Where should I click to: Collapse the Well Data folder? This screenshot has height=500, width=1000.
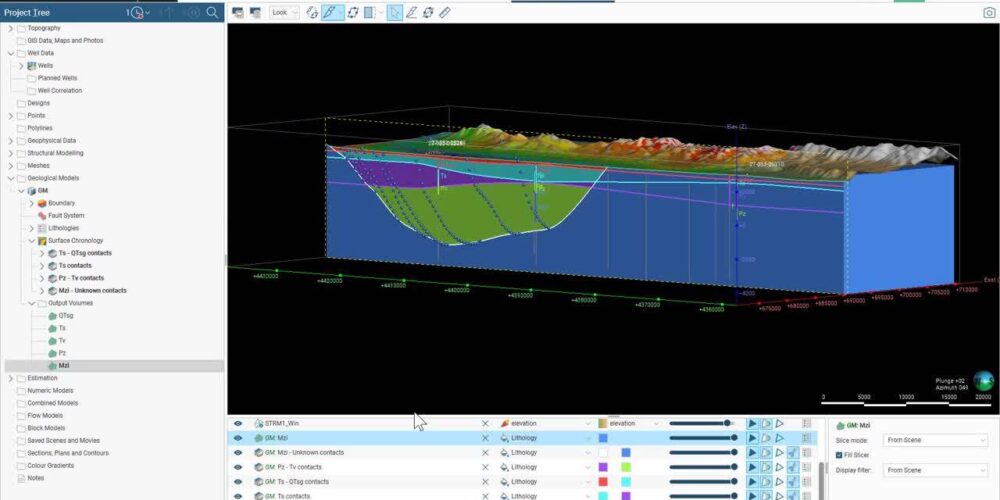pos(10,53)
